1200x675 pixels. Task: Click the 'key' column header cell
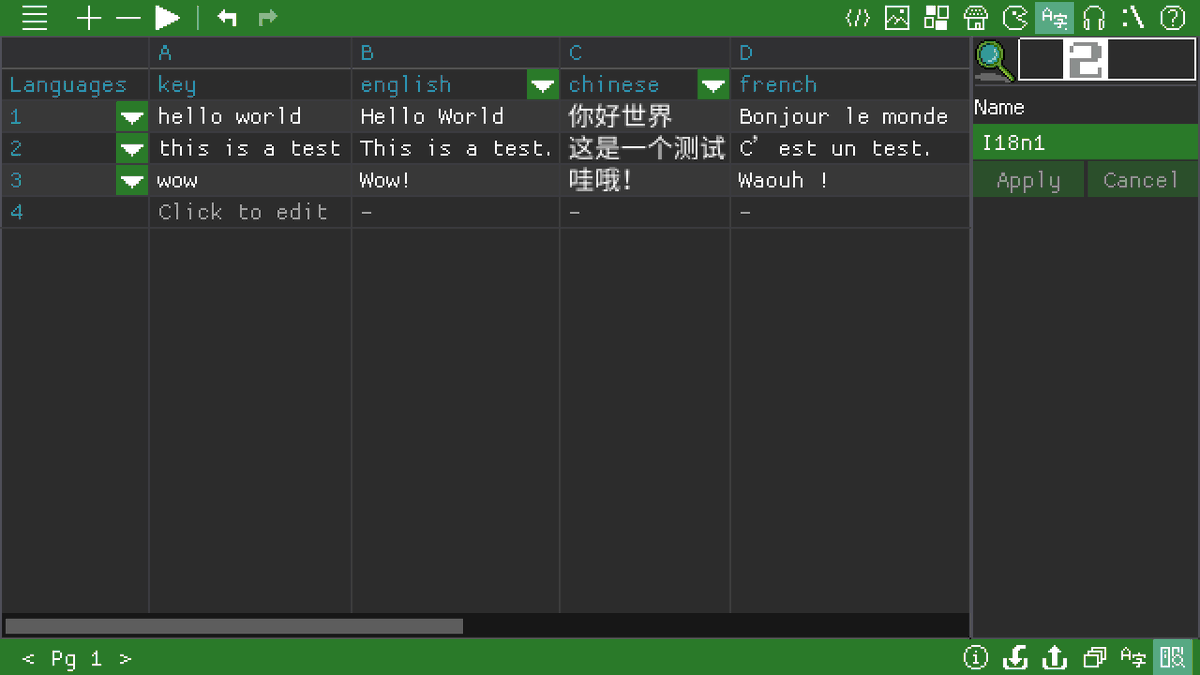coord(250,84)
